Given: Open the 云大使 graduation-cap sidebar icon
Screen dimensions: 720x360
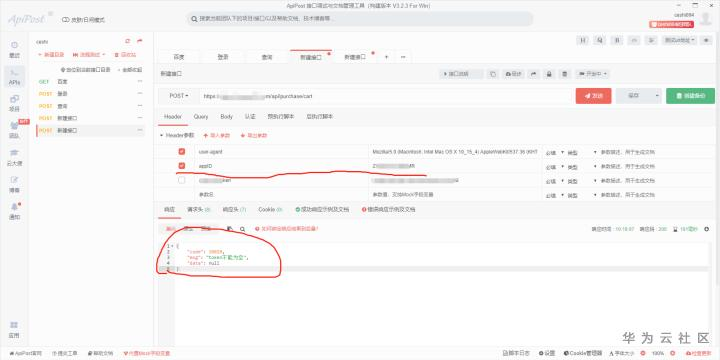Looking at the screenshot, I should [14, 157].
